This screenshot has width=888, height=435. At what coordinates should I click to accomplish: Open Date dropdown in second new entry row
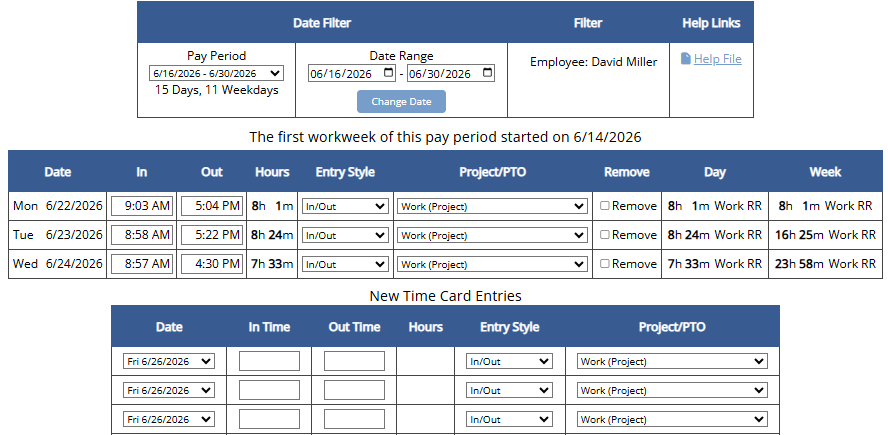pos(169,390)
